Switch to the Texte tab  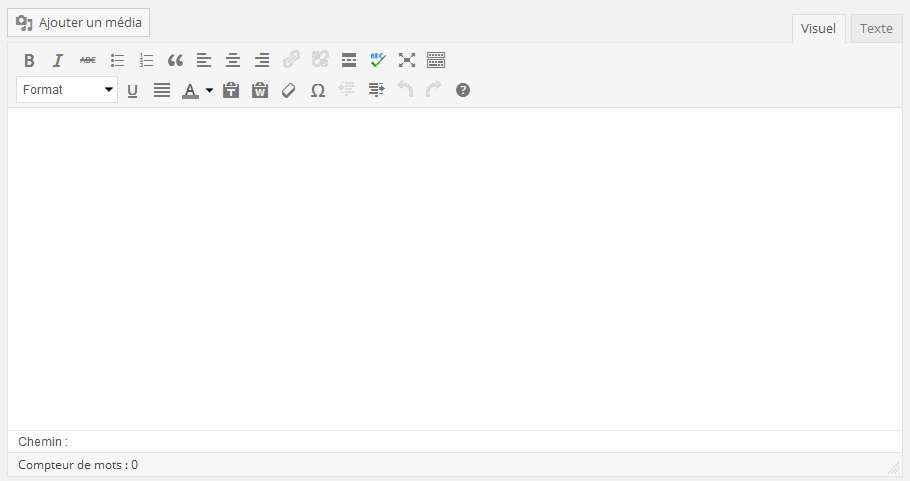point(876,29)
